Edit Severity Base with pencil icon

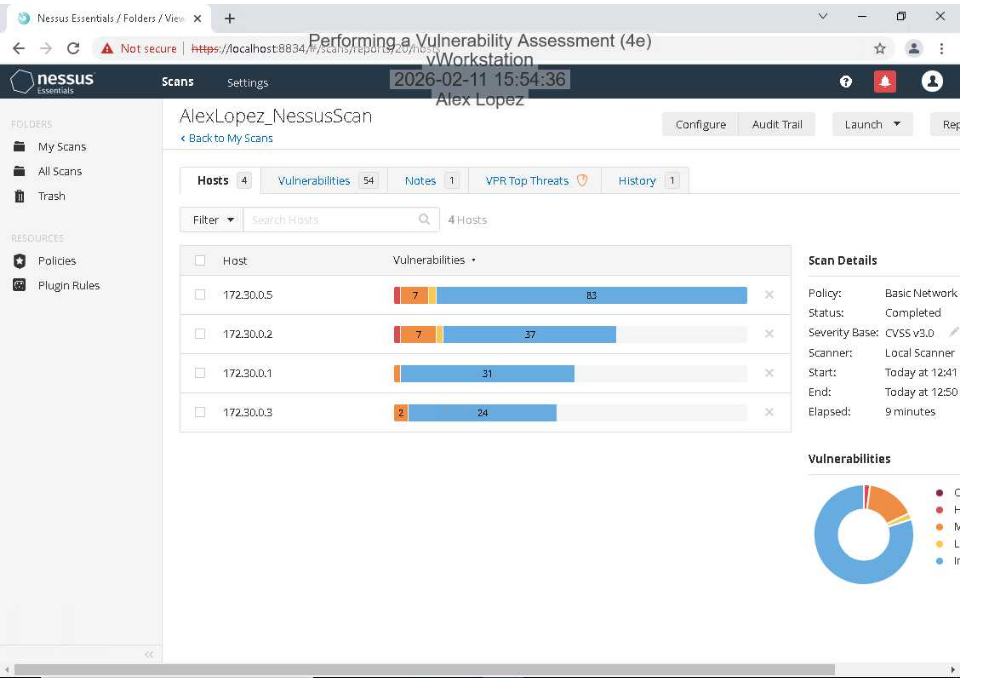coord(953,332)
